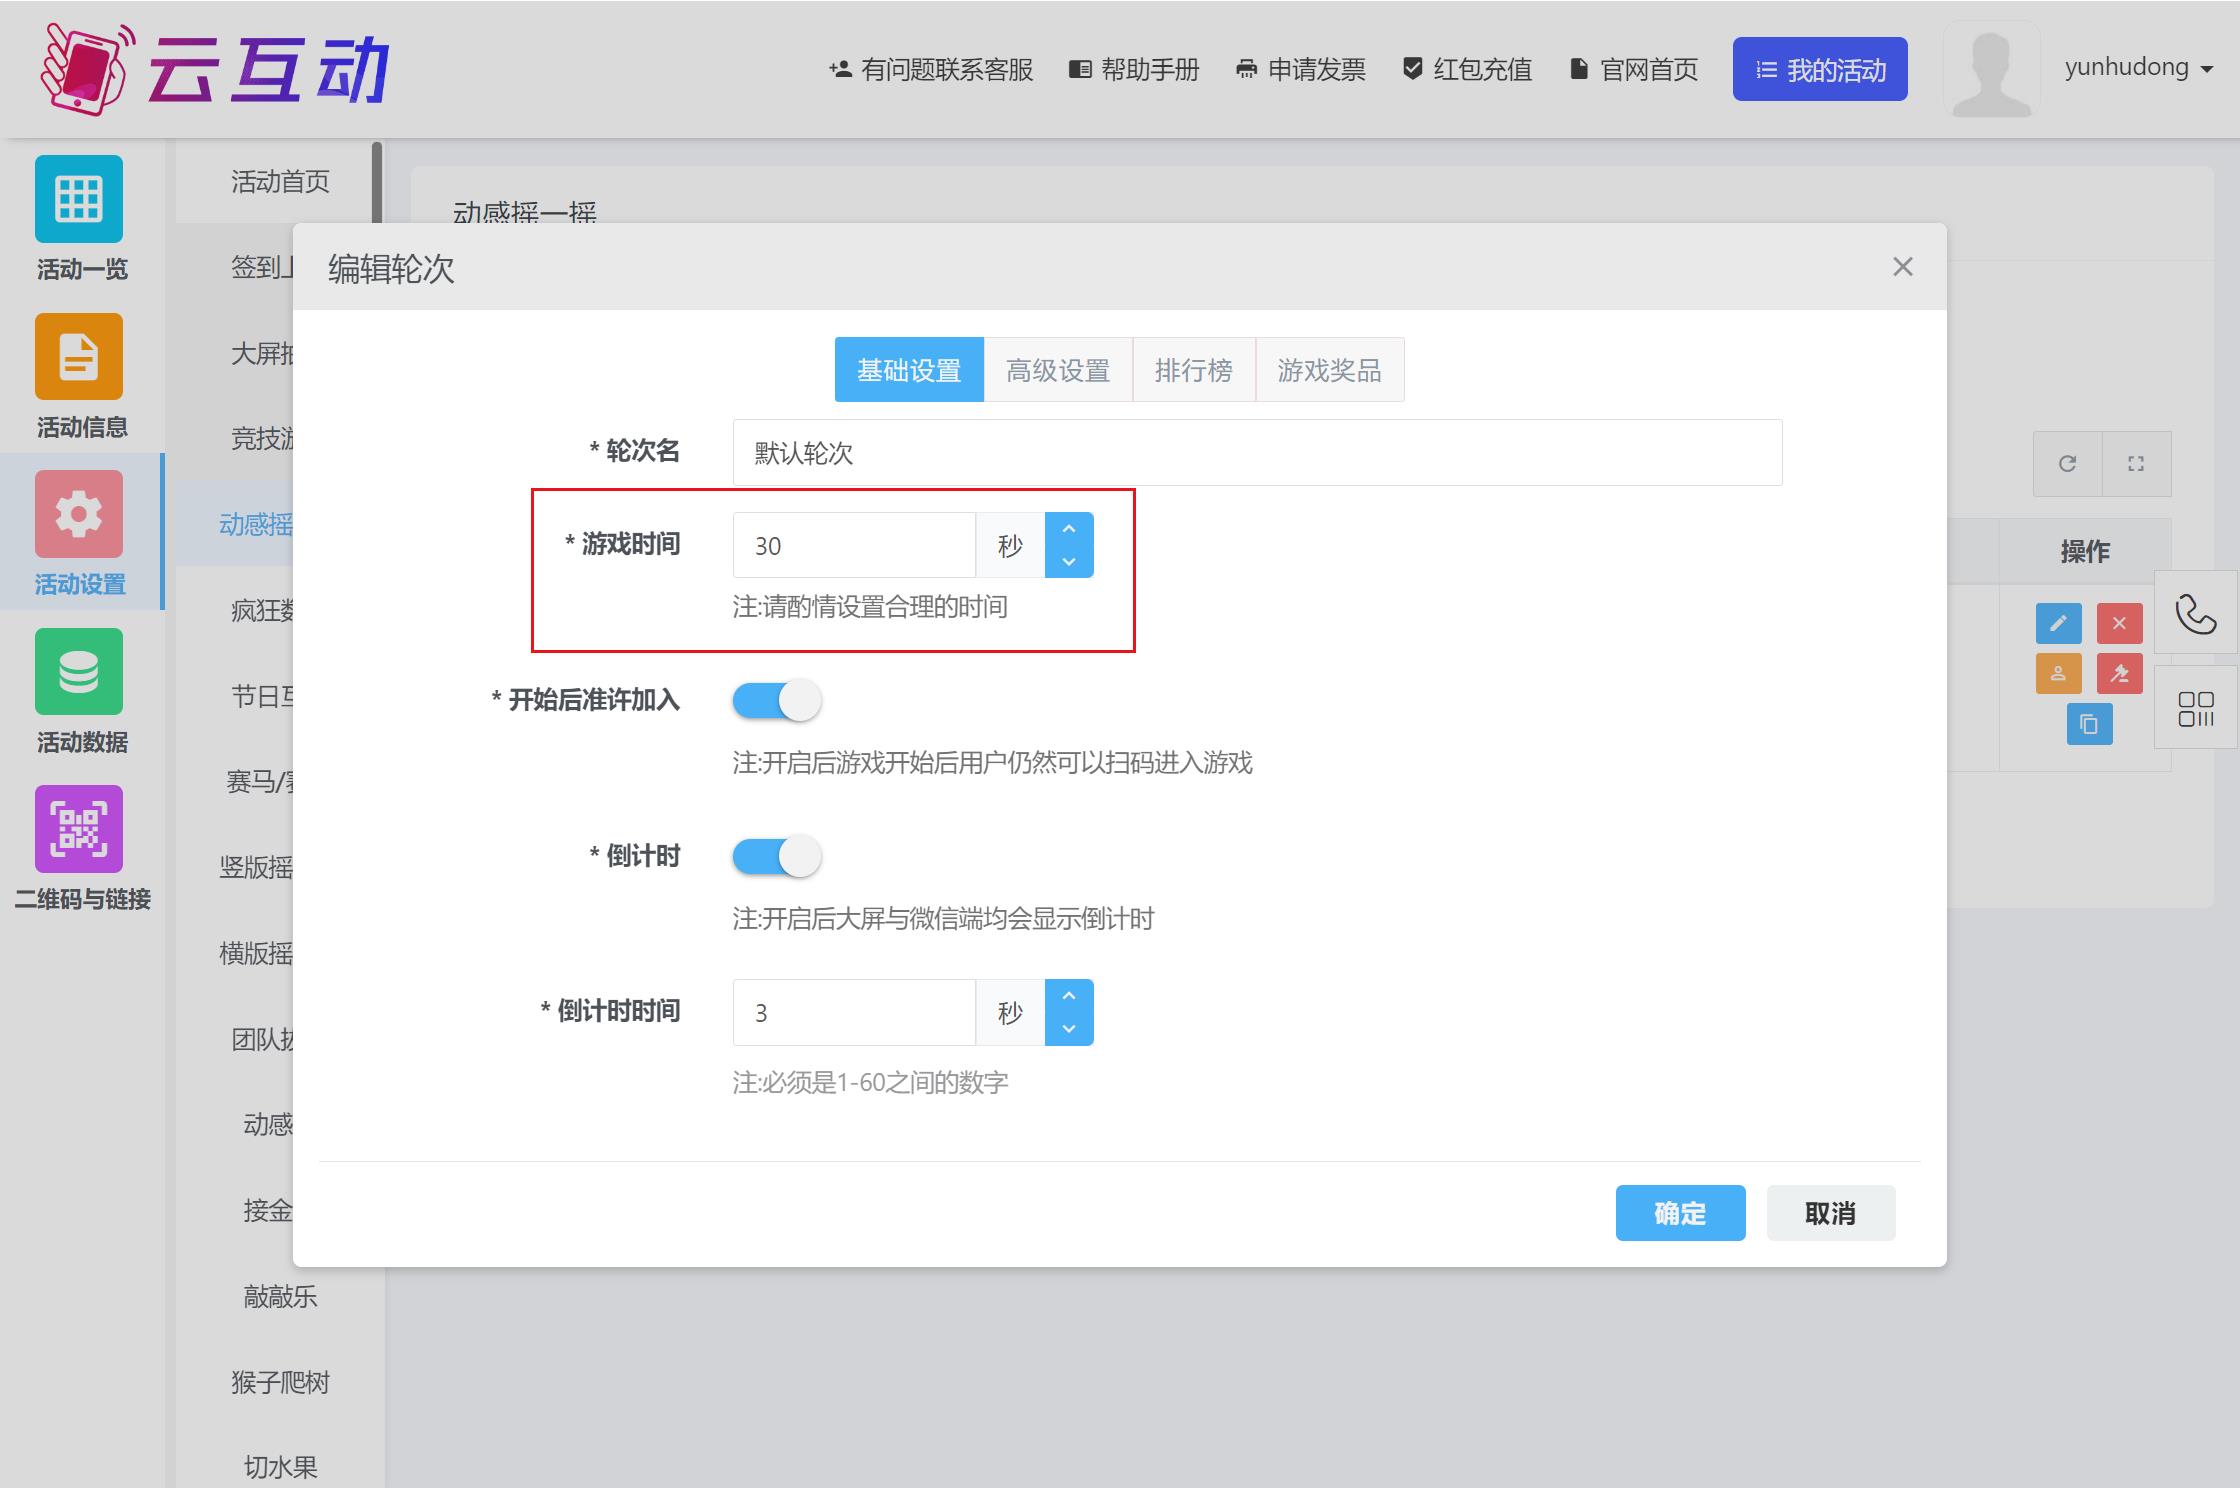Click the red X delete icon under 操作
2240x1488 pixels.
point(2119,623)
